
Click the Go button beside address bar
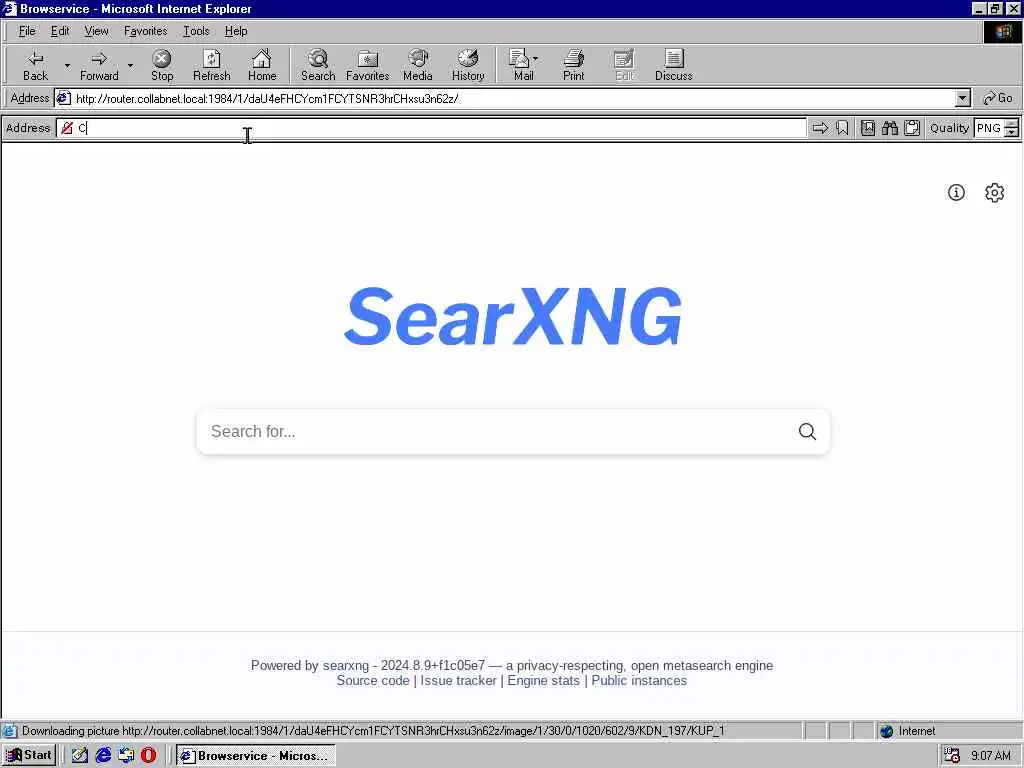point(998,99)
